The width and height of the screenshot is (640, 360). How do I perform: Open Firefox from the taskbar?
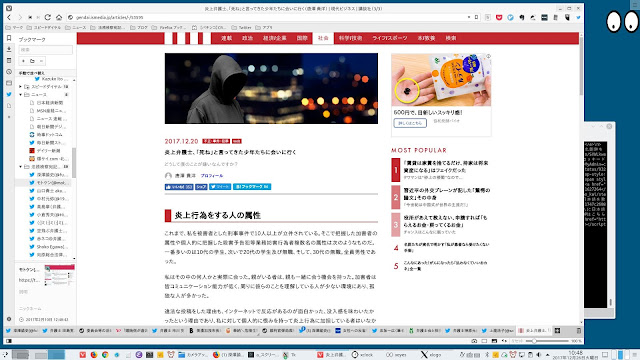click(94, 355)
